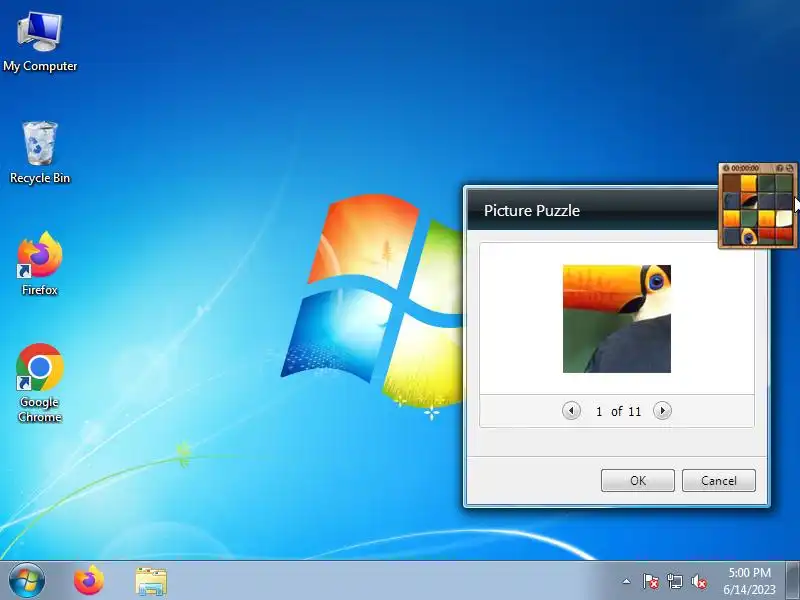The height and width of the screenshot is (600, 800).
Task: Open the Windows Start menu
Action: tap(27, 581)
